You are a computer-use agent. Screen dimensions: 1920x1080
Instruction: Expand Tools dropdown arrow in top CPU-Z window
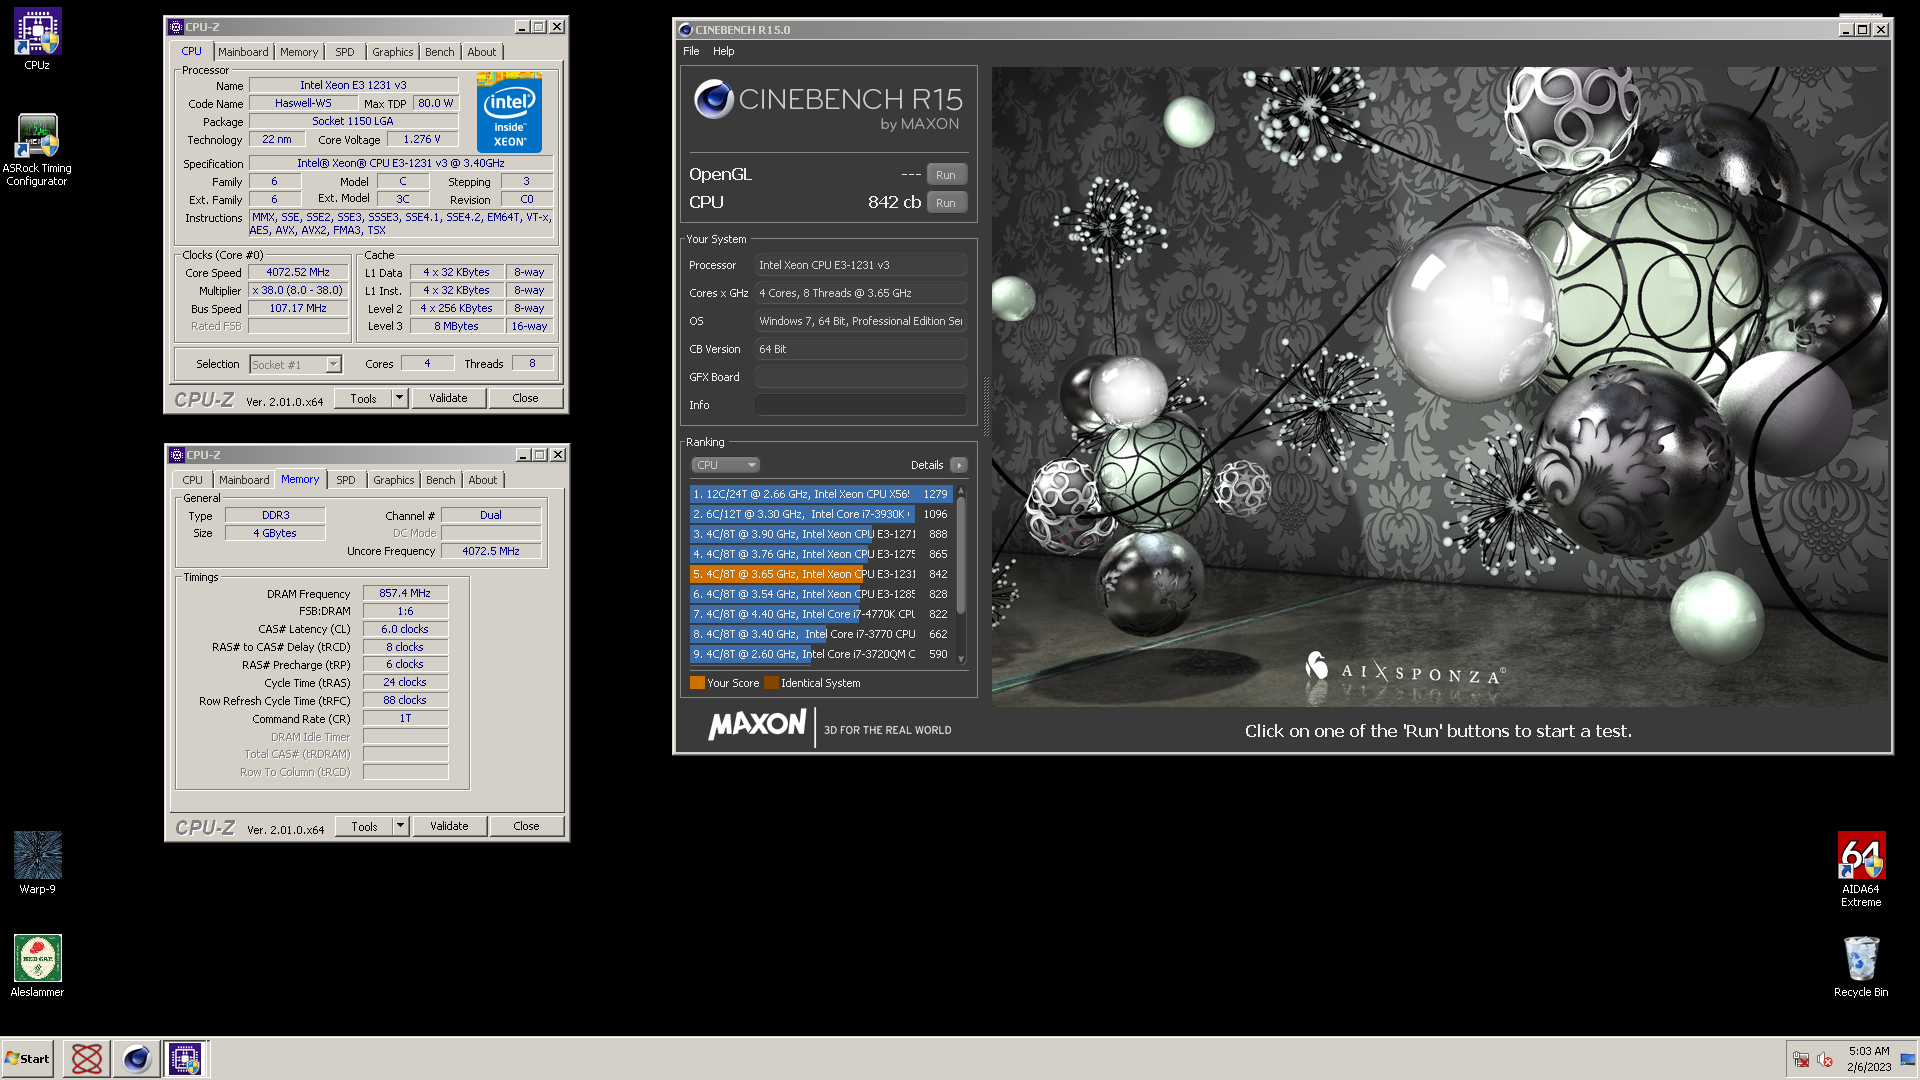pos(399,398)
